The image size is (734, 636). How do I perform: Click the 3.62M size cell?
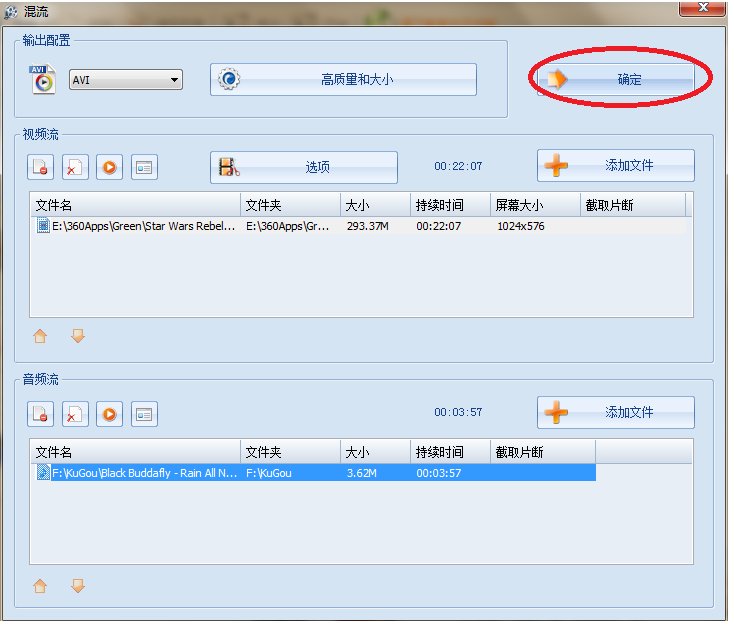(x=362, y=473)
